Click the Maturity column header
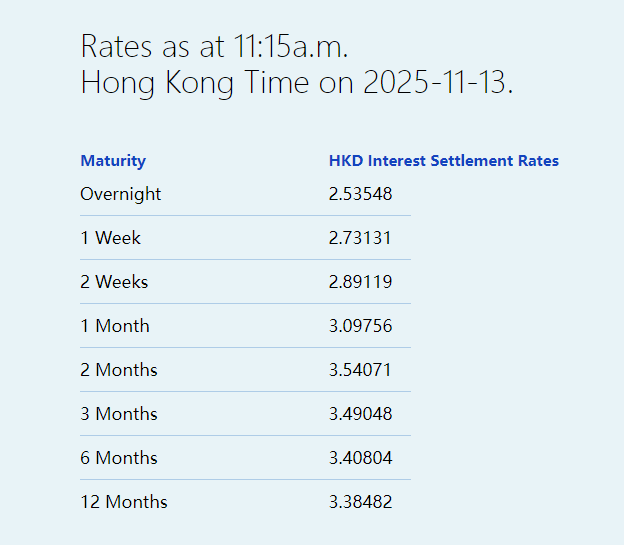Image resolution: width=624 pixels, height=545 pixels. pos(113,161)
